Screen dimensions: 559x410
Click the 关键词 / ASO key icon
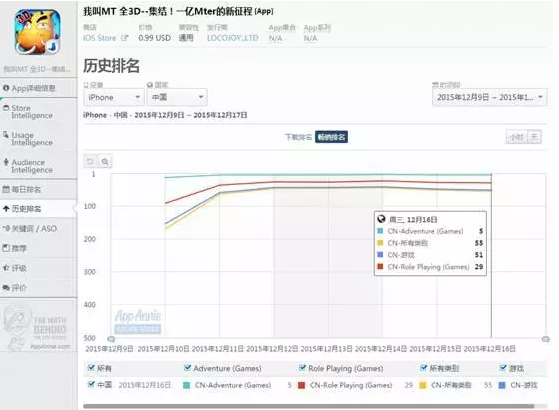click(x=6, y=228)
